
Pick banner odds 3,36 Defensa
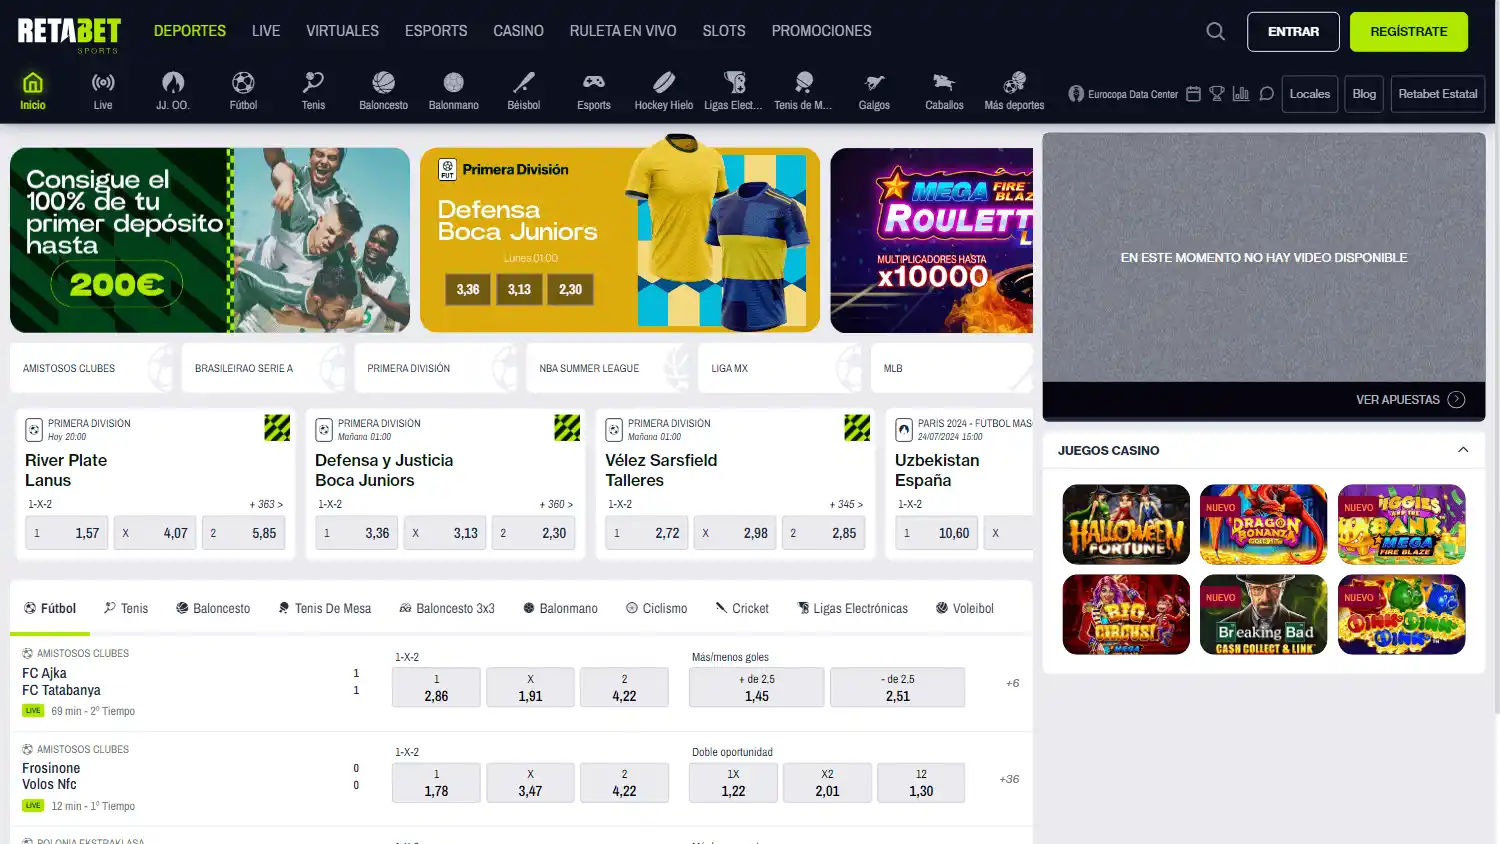point(468,289)
